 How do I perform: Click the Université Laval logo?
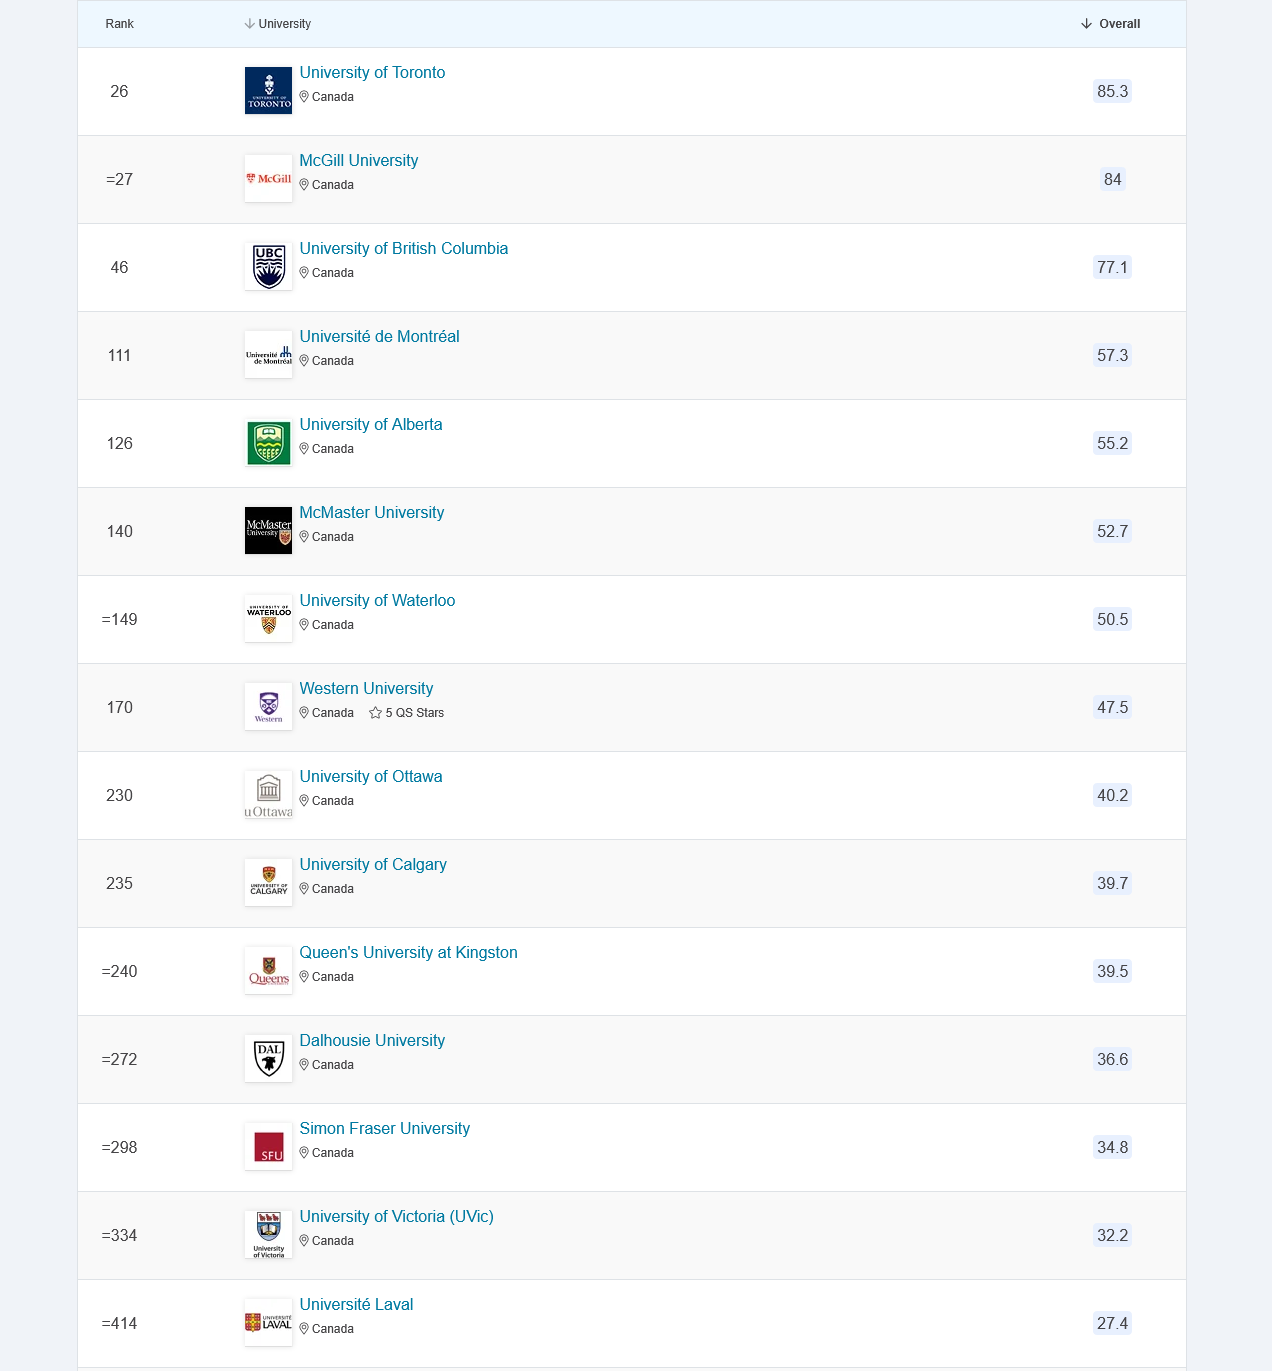(268, 1323)
